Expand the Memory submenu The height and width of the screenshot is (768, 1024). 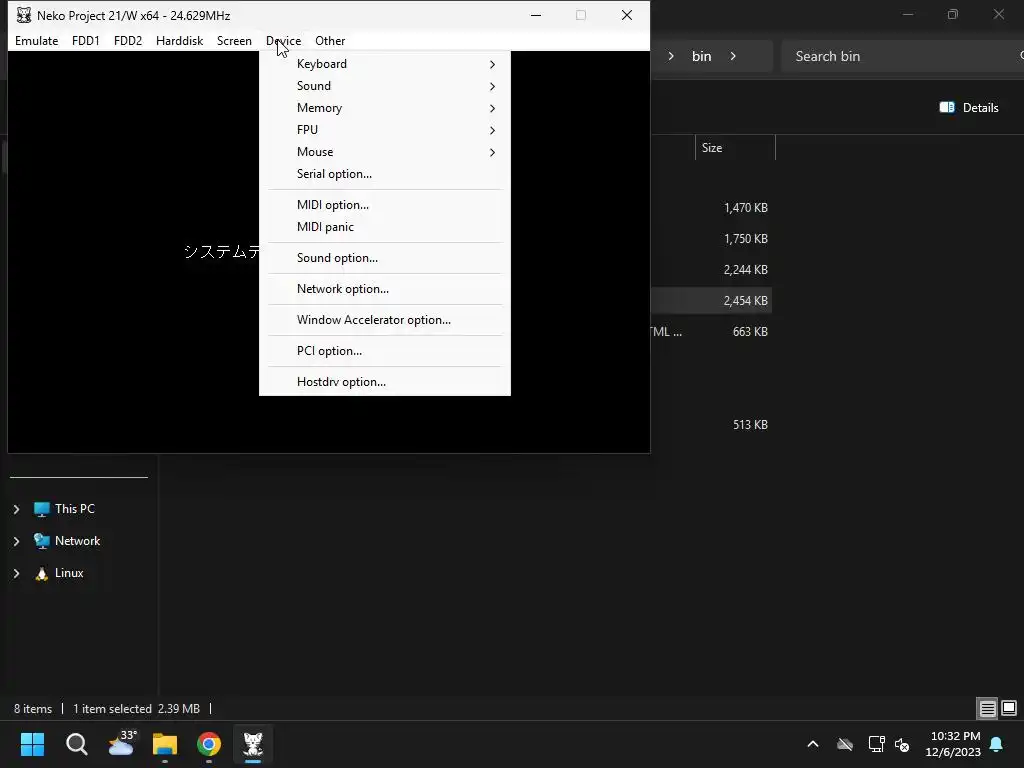tap(385, 108)
